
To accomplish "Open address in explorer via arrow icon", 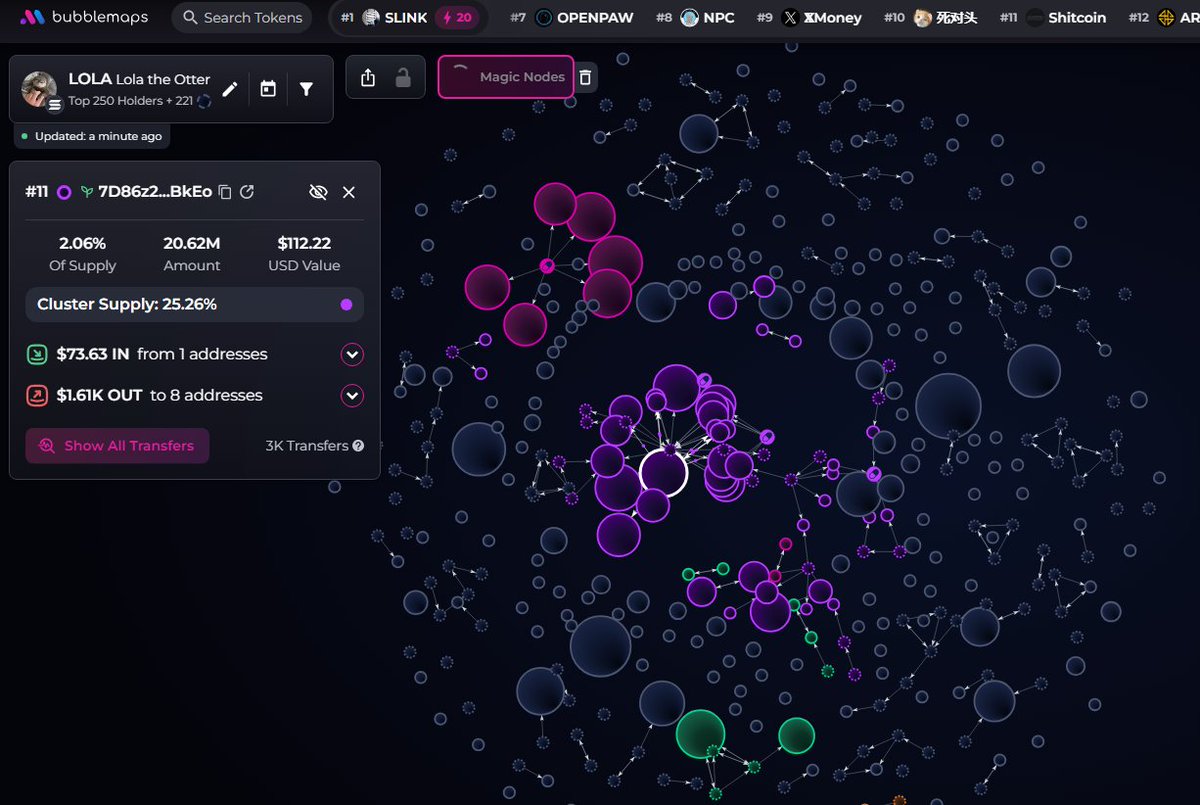I will tap(247, 192).
